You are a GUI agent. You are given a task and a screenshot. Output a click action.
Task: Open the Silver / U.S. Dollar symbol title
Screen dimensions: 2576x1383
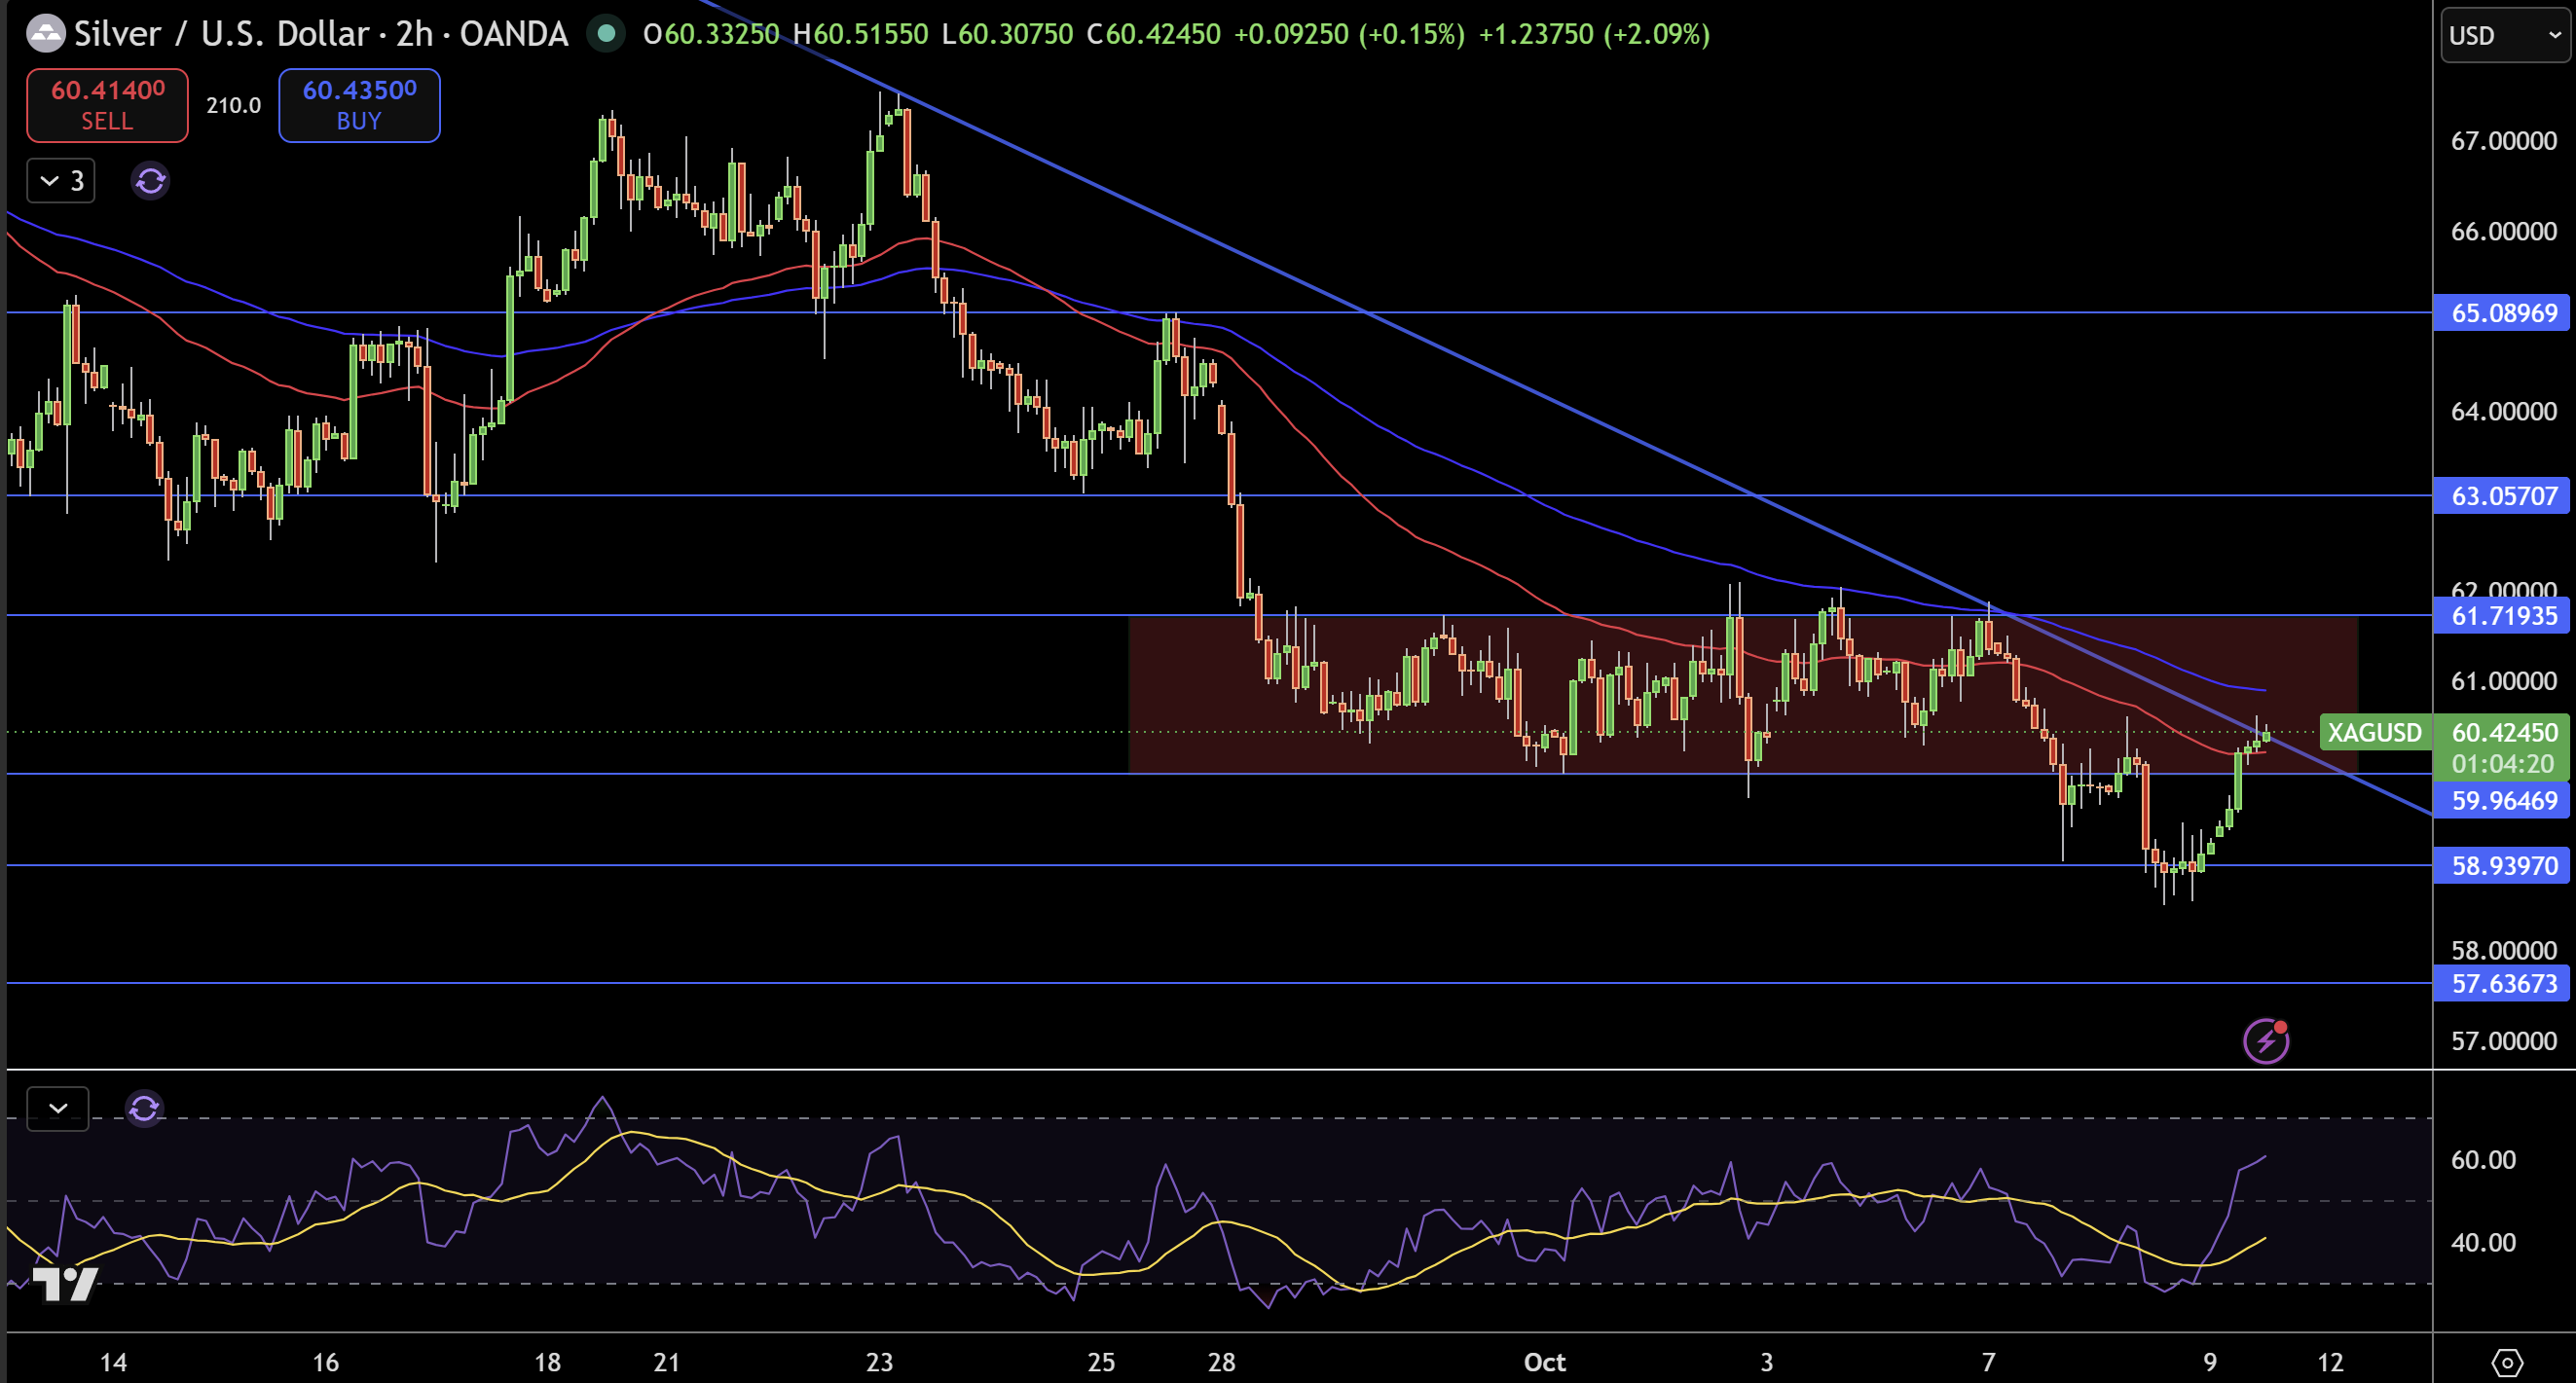click(x=321, y=34)
